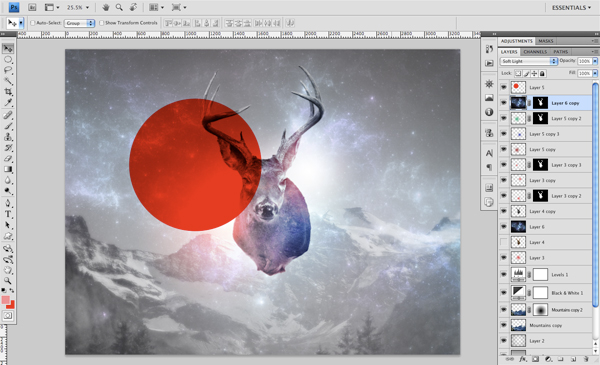Select the Brush tool

(8, 126)
